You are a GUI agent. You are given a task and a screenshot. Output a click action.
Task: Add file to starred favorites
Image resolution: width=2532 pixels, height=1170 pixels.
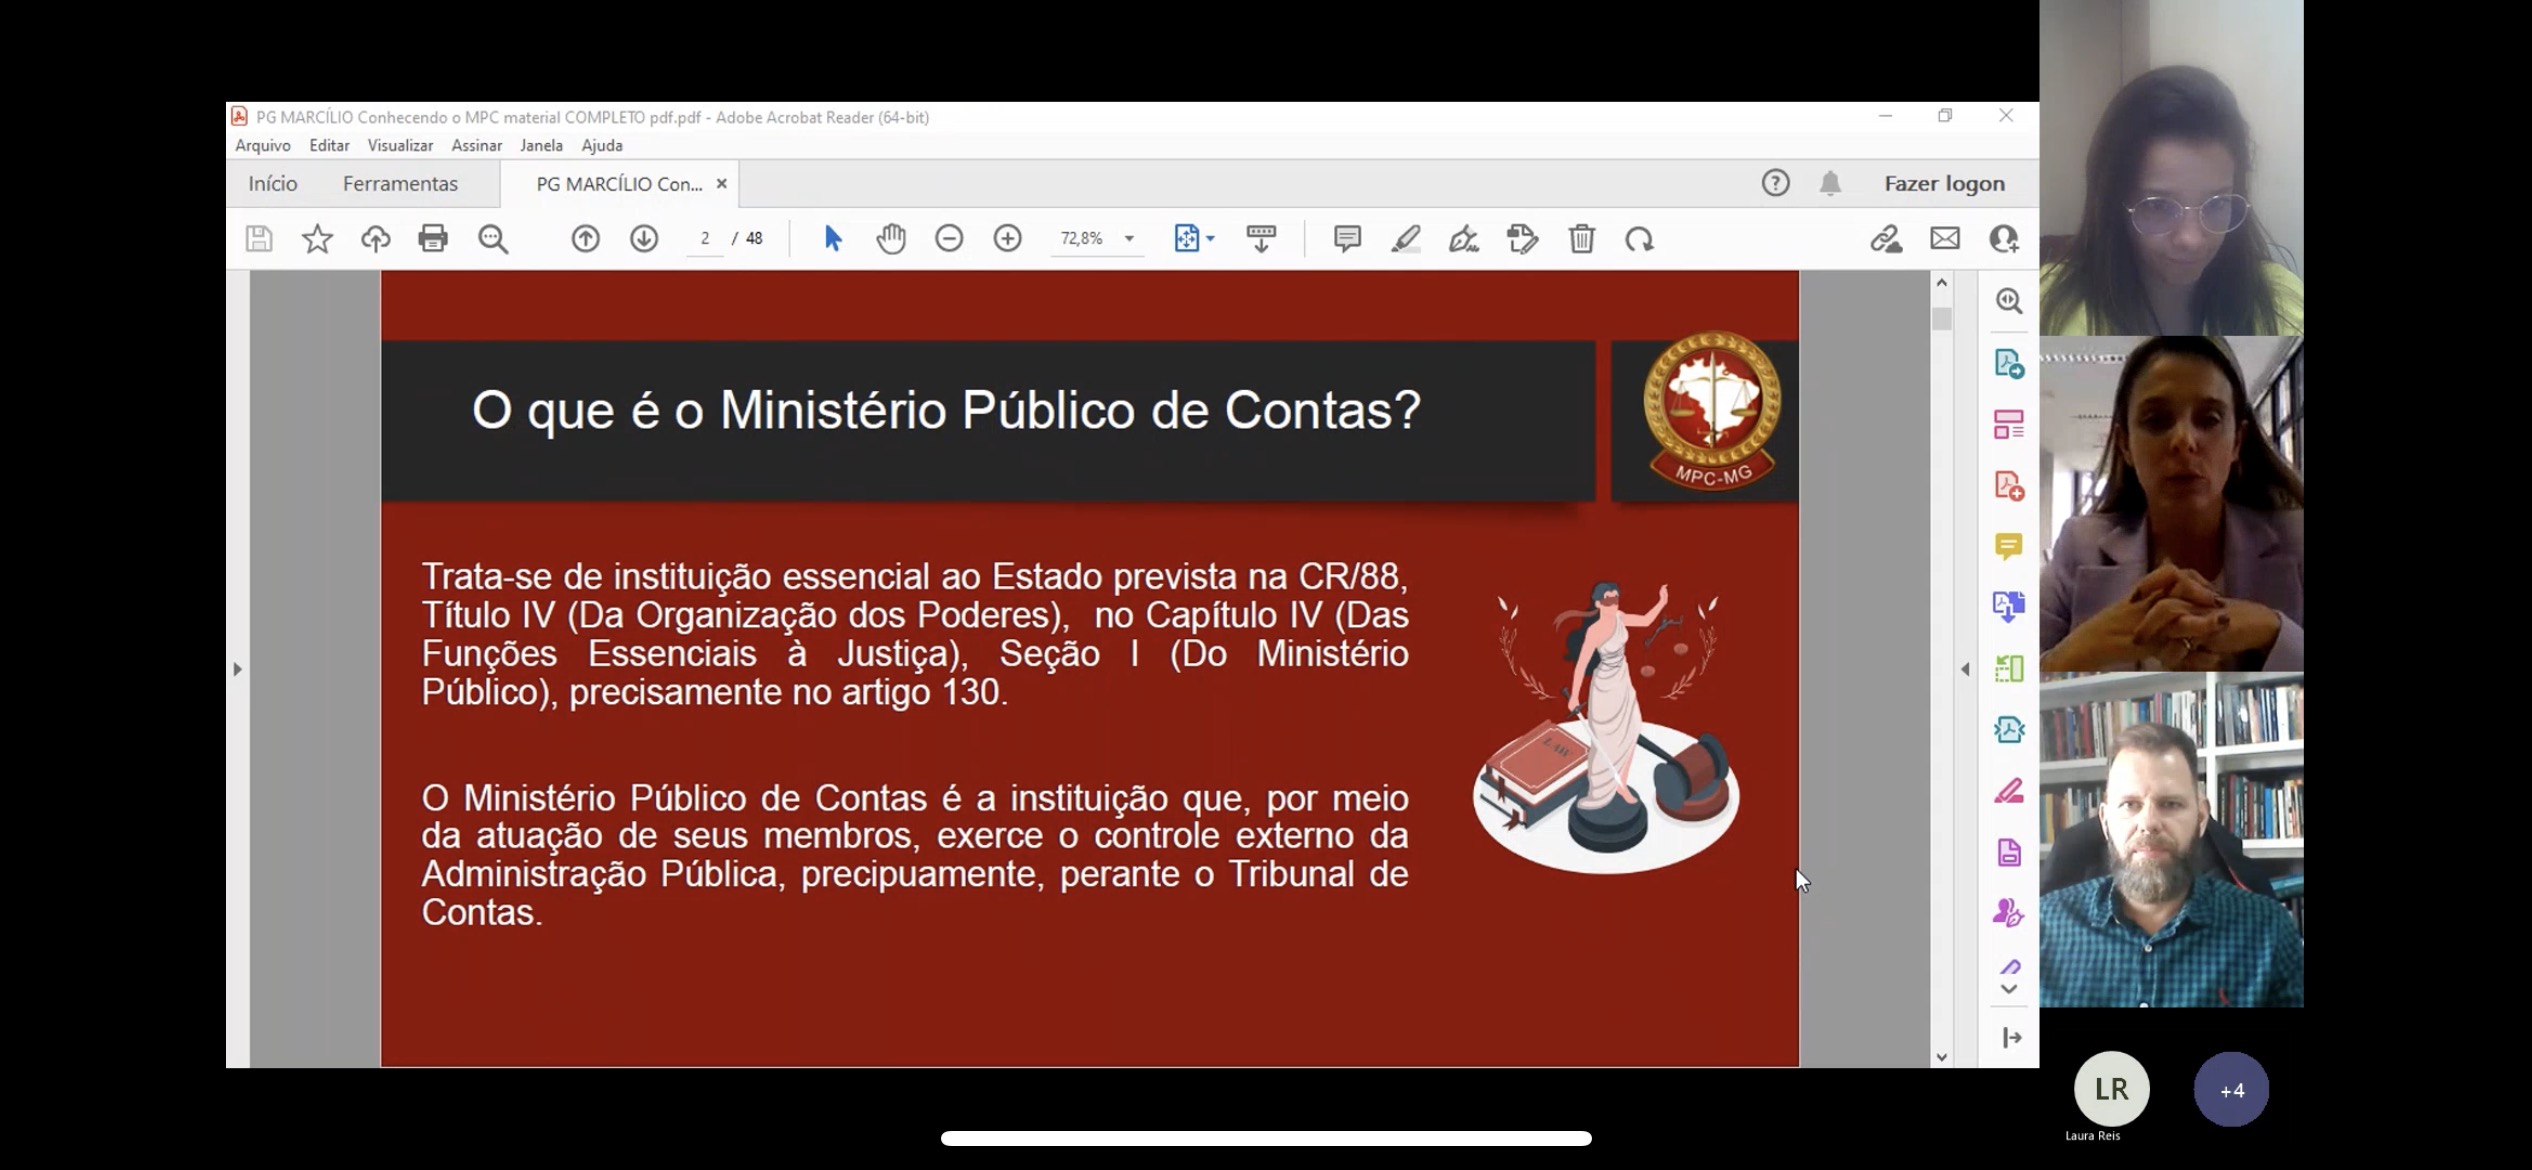click(x=317, y=239)
